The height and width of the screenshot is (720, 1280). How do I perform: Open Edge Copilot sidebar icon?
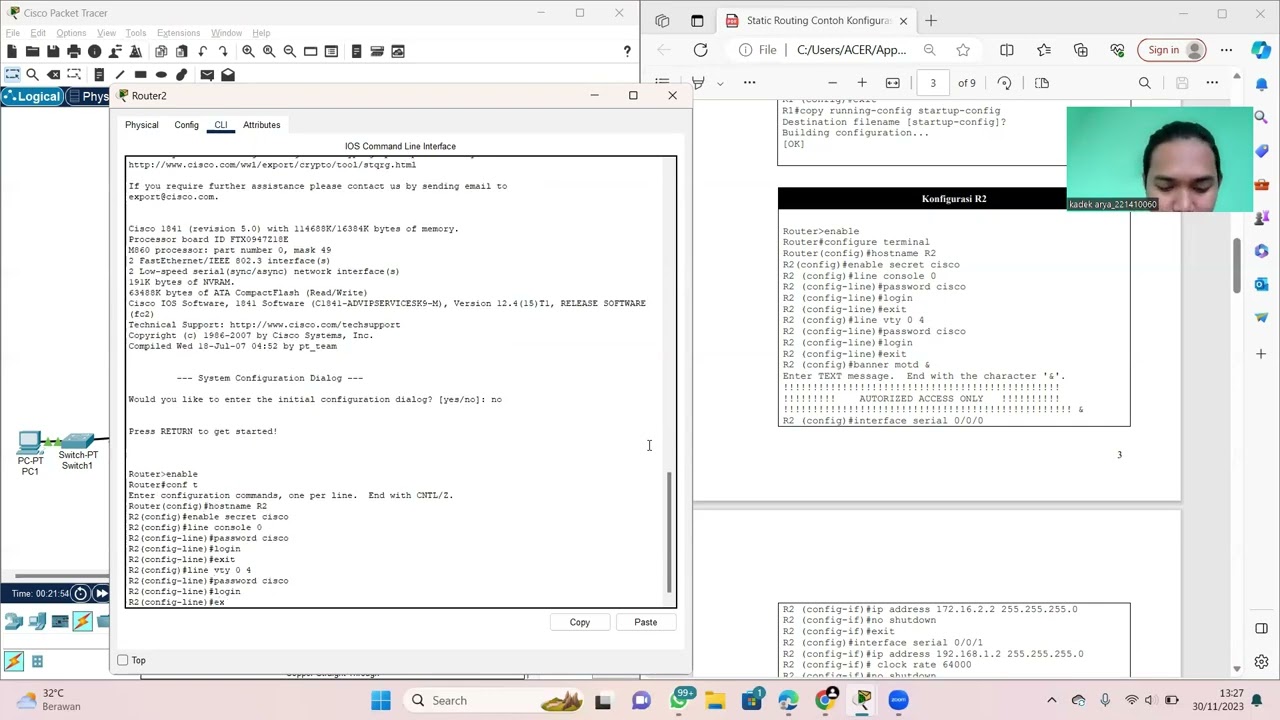click(1262, 50)
